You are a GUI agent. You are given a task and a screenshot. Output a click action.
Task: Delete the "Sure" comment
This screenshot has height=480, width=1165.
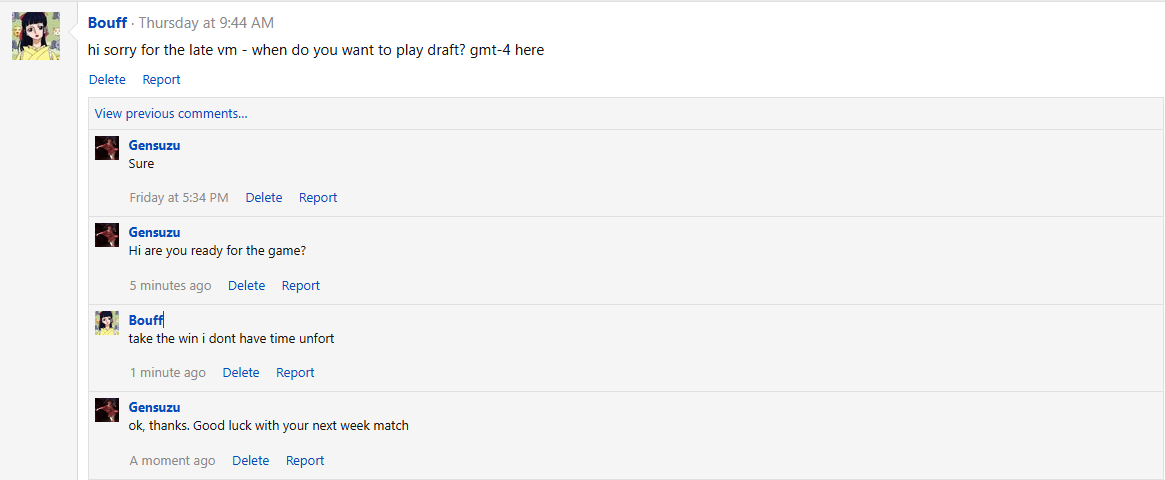coord(264,198)
